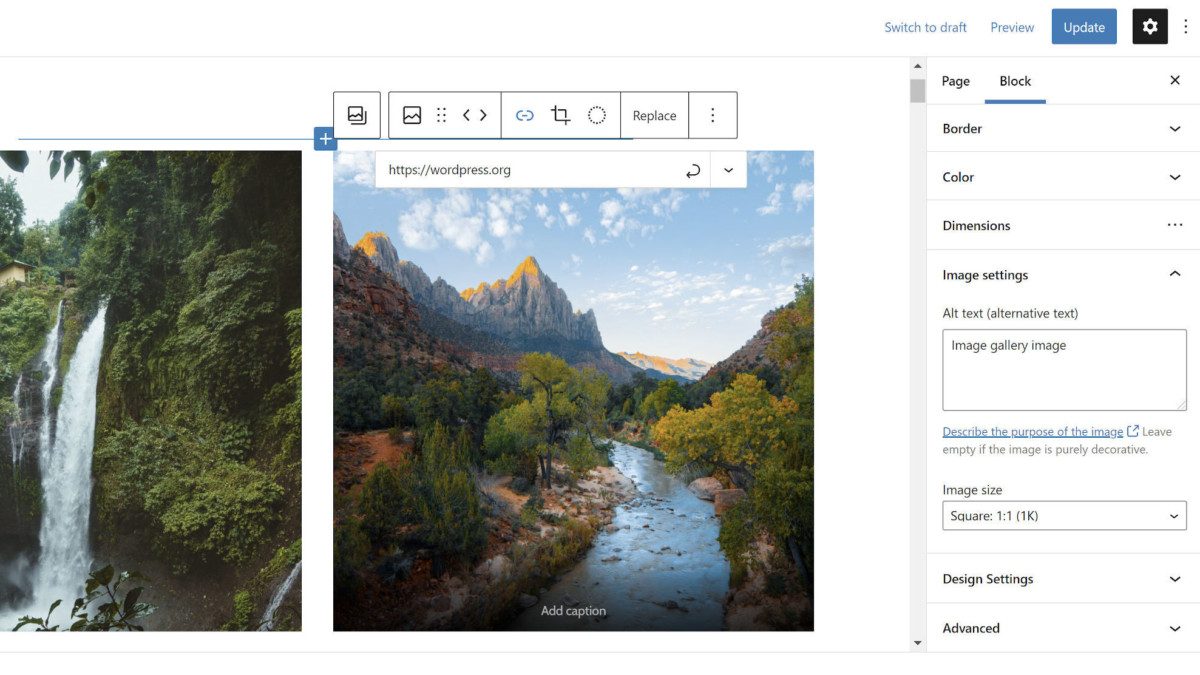Click the Alt text input field
The image size is (1200, 675).
[x=1064, y=370]
